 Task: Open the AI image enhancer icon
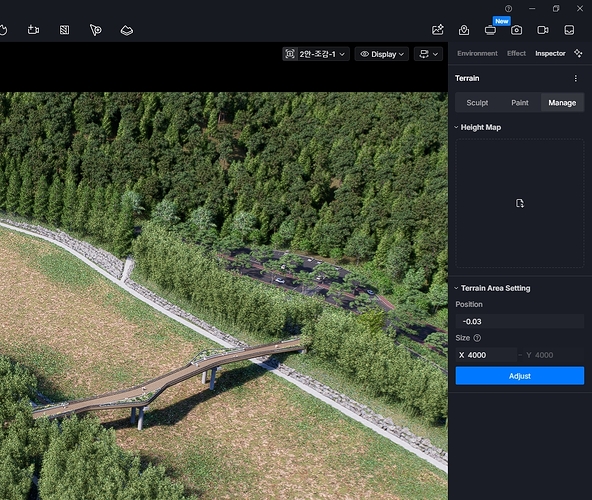[438, 30]
